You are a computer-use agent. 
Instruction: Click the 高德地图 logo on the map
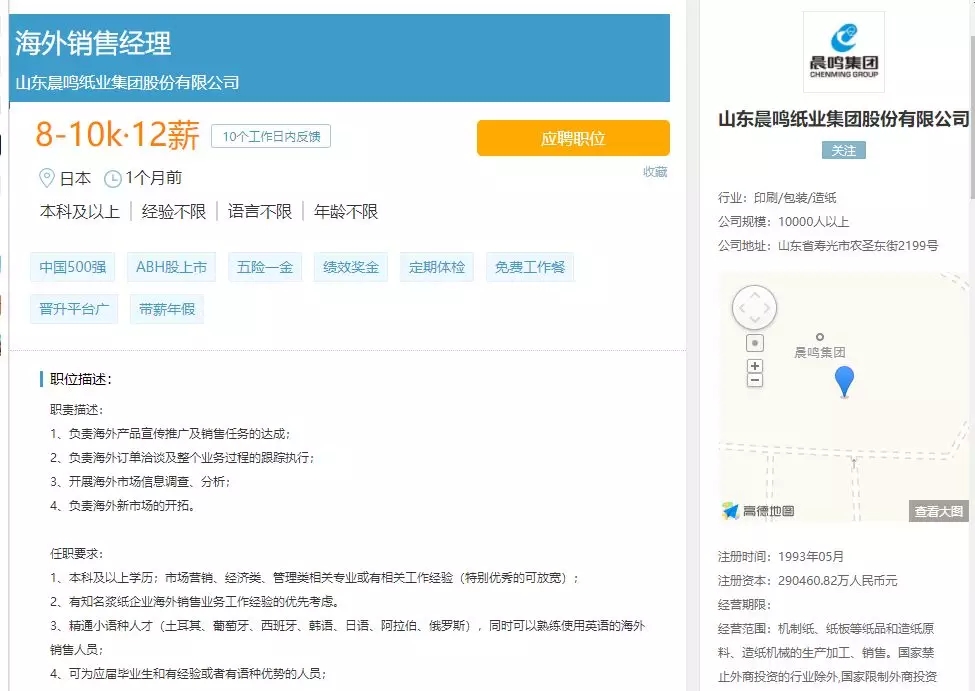(x=758, y=511)
